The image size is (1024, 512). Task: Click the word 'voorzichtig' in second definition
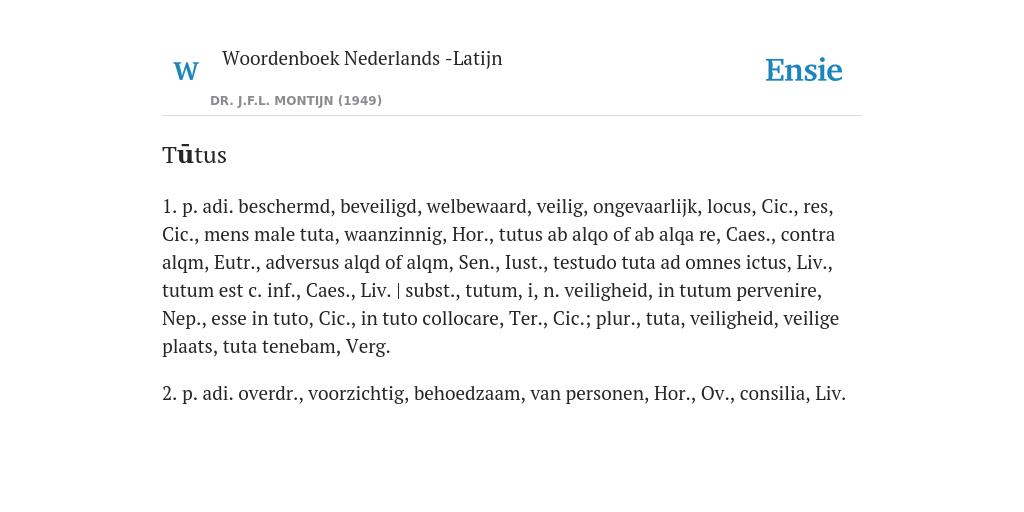(x=358, y=394)
